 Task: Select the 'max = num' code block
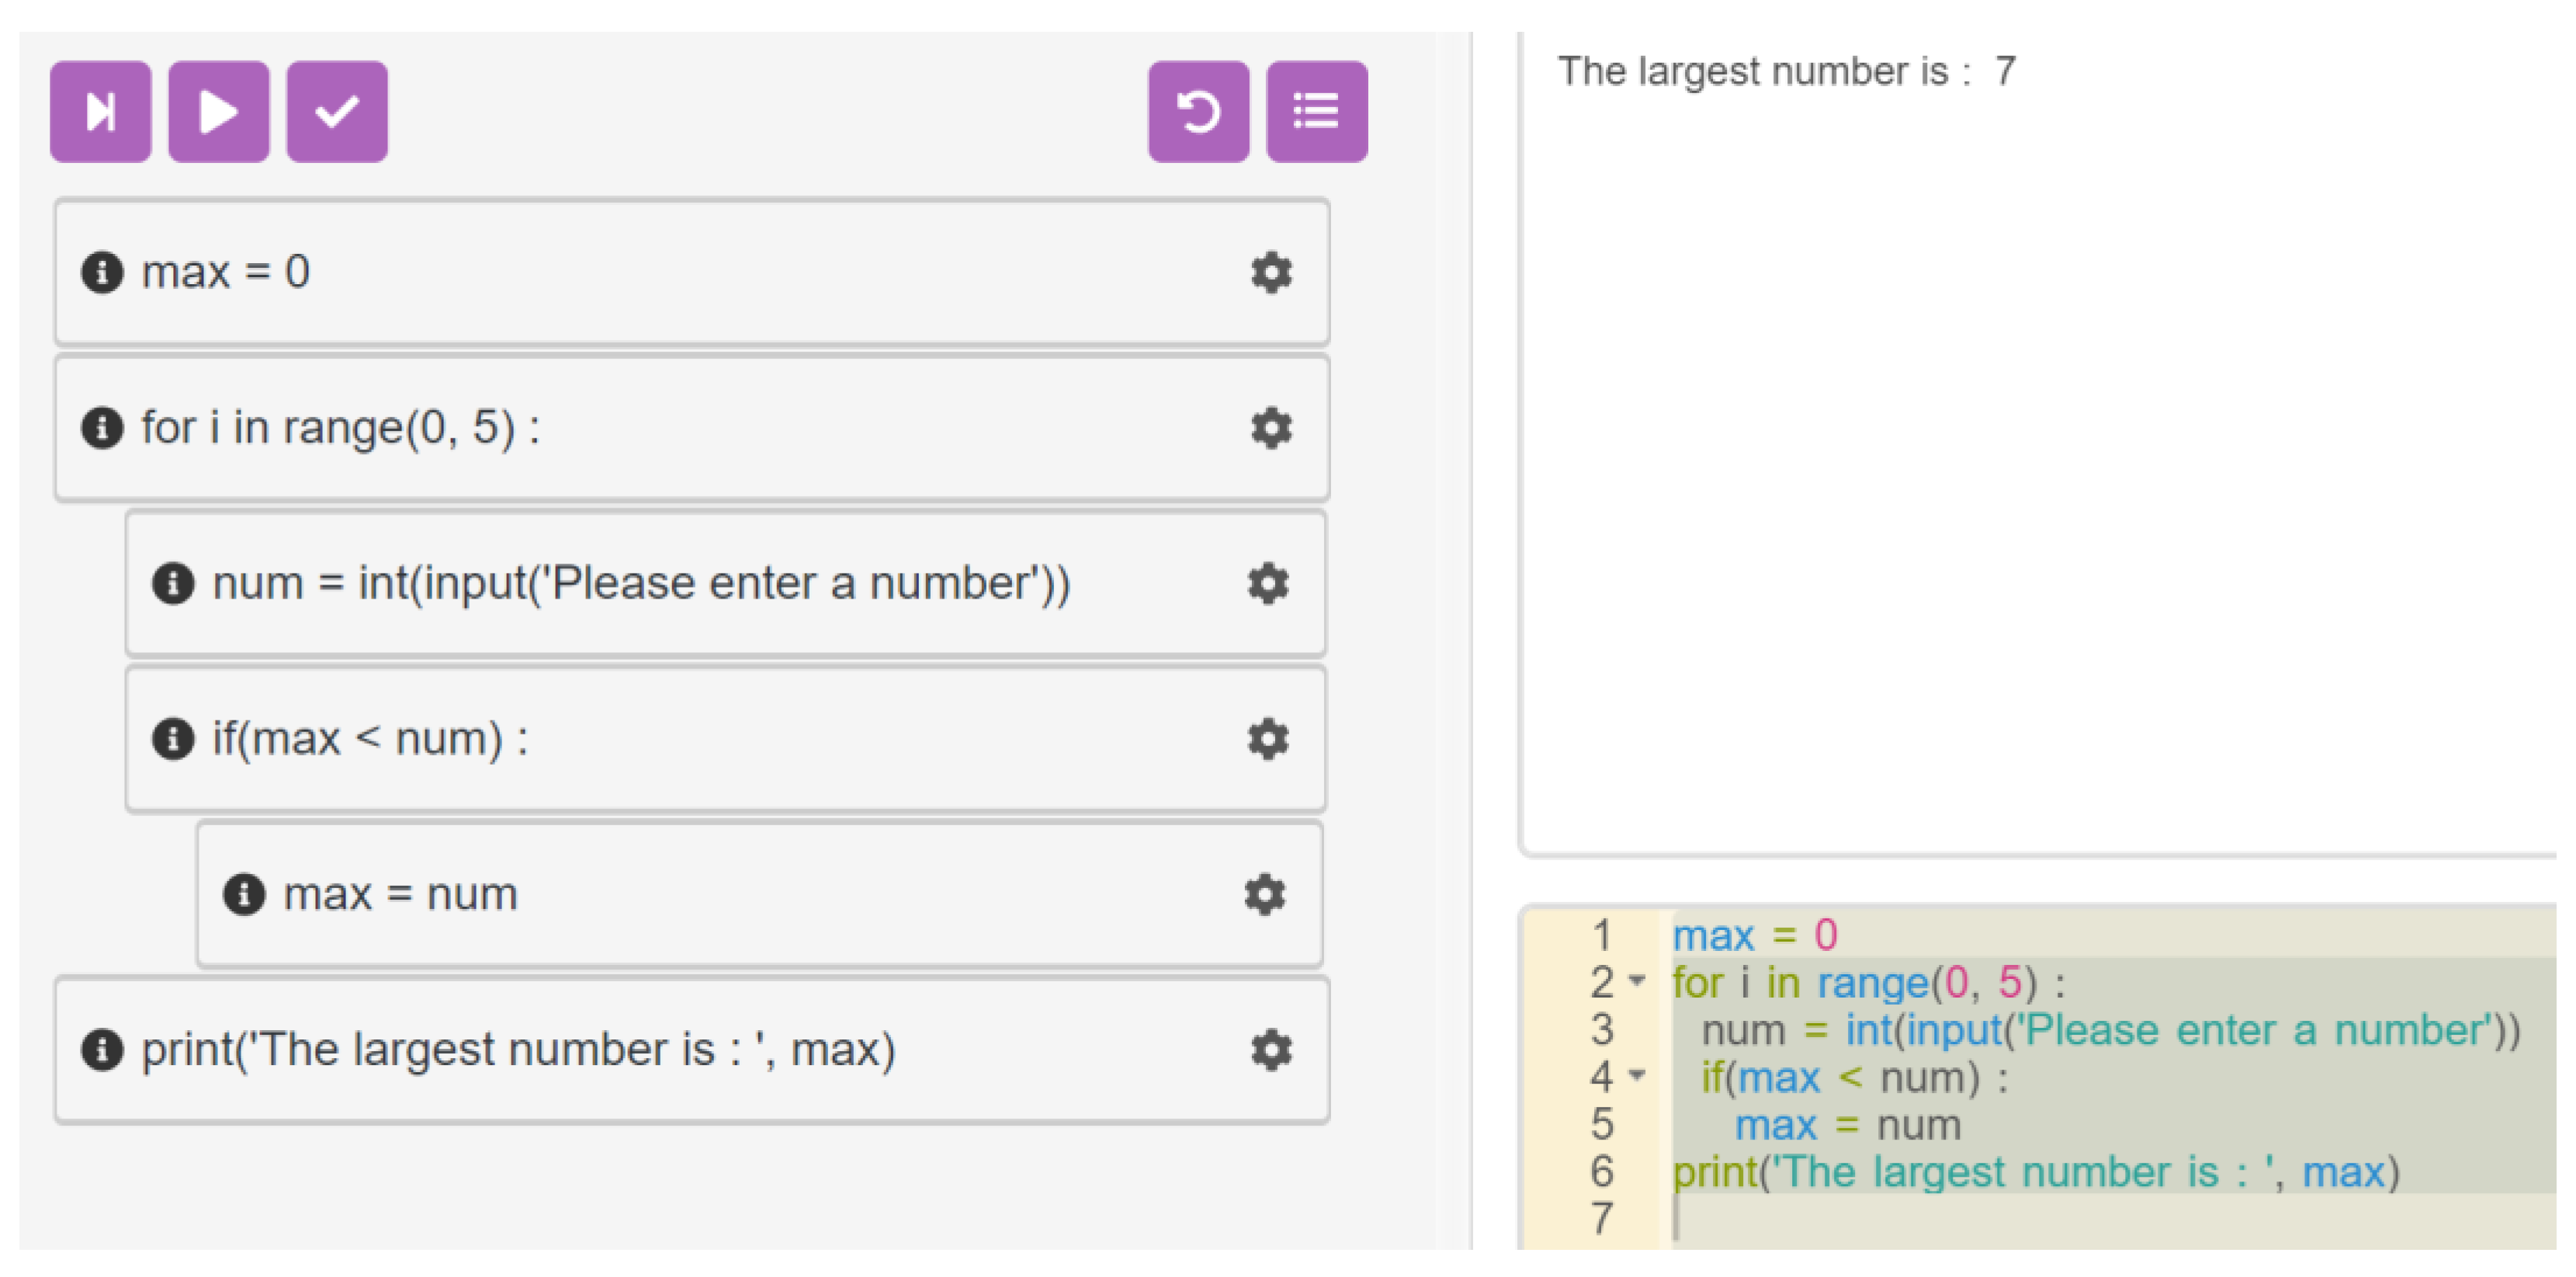700,894
